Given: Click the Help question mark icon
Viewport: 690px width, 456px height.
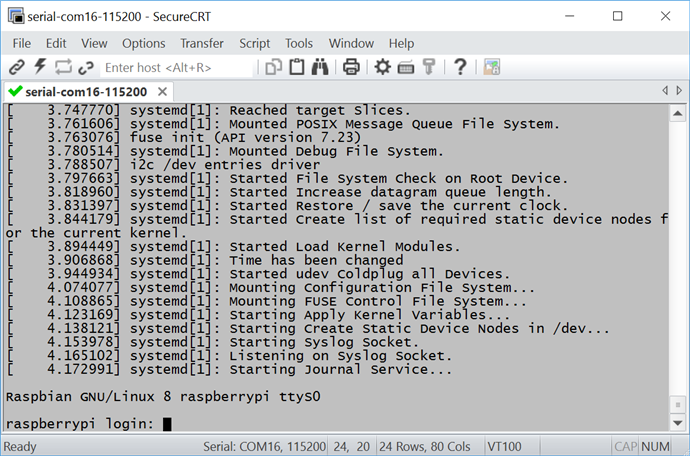Looking at the screenshot, I should 460,67.
